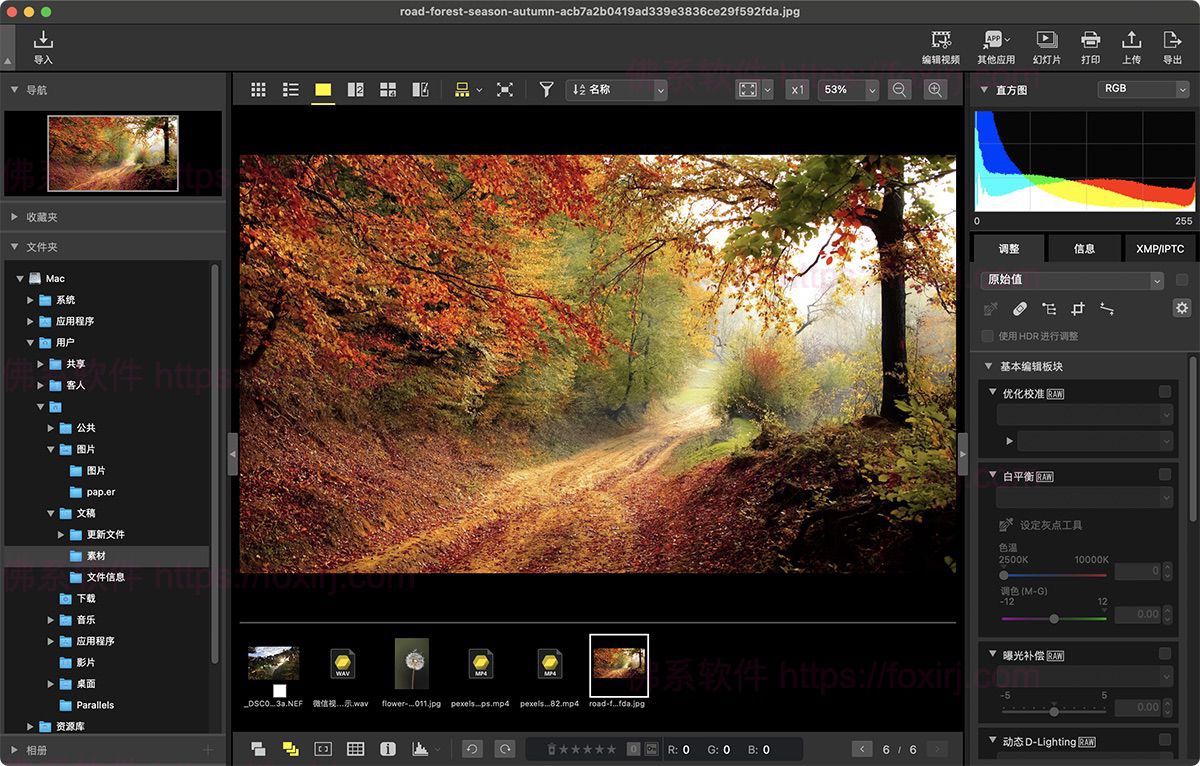Open the 53% zoom level dropdown
The width and height of the screenshot is (1200, 766).
[847, 90]
